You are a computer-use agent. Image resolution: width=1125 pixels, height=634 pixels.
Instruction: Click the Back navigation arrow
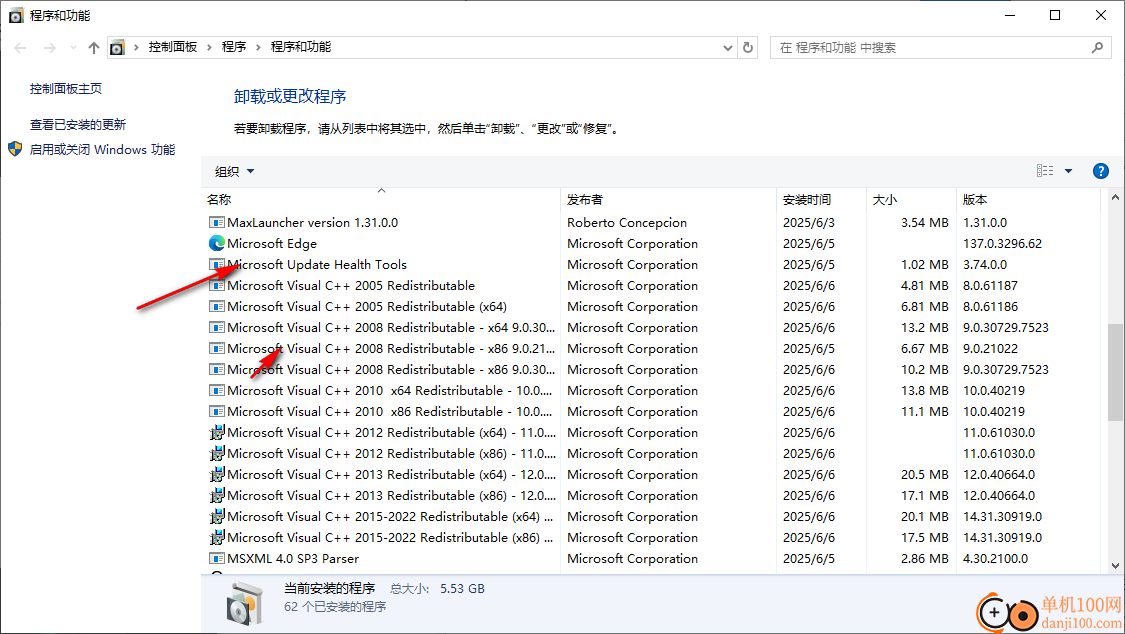(x=20, y=47)
